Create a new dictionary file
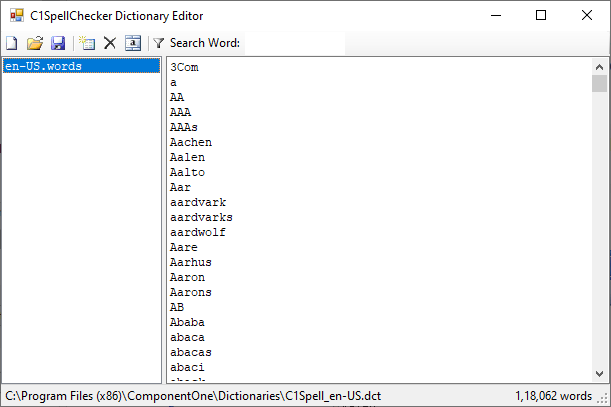Screen dimensions: 611x407 (12, 43)
